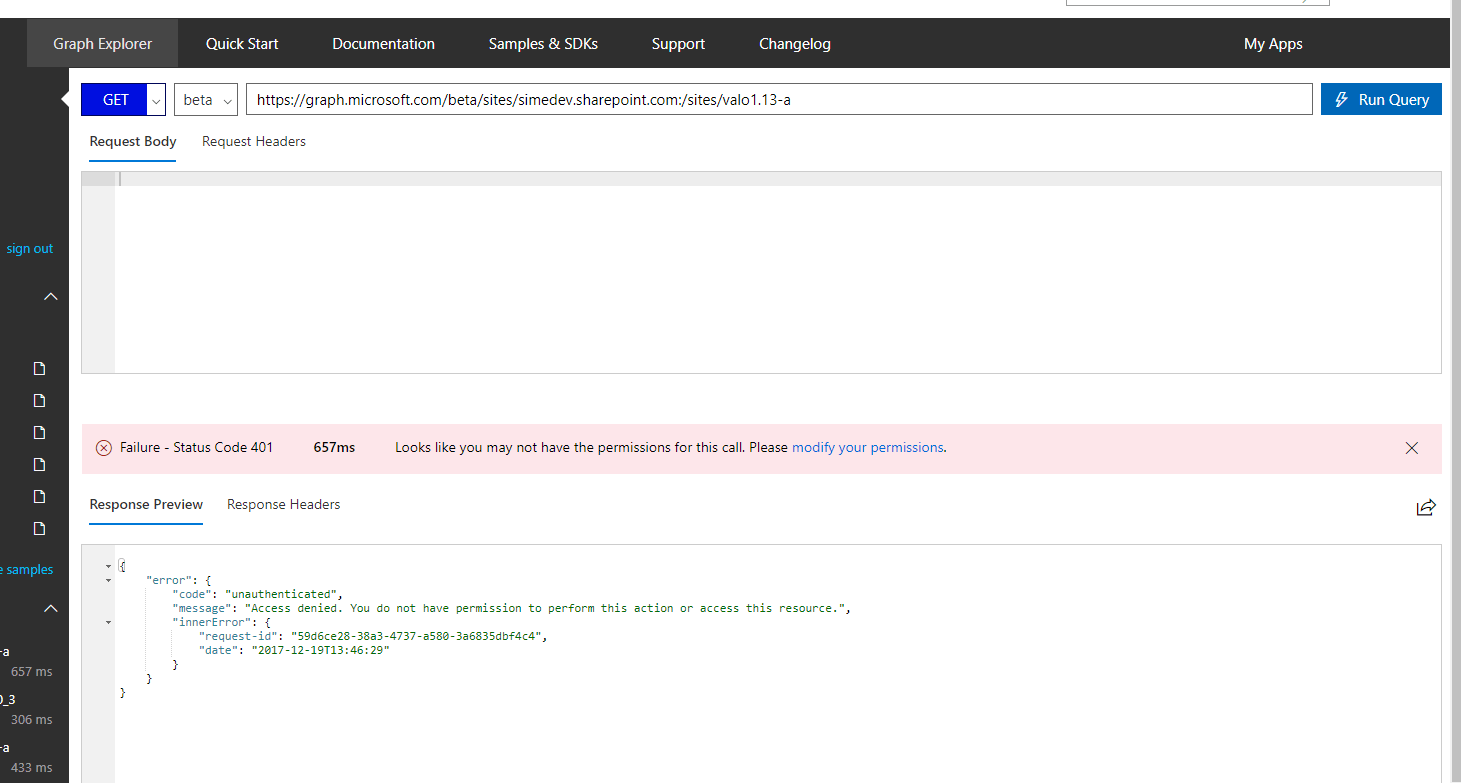Click the lightning icon on Run Query
This screenshot has width=1461, height=783.
(1341, 100)
